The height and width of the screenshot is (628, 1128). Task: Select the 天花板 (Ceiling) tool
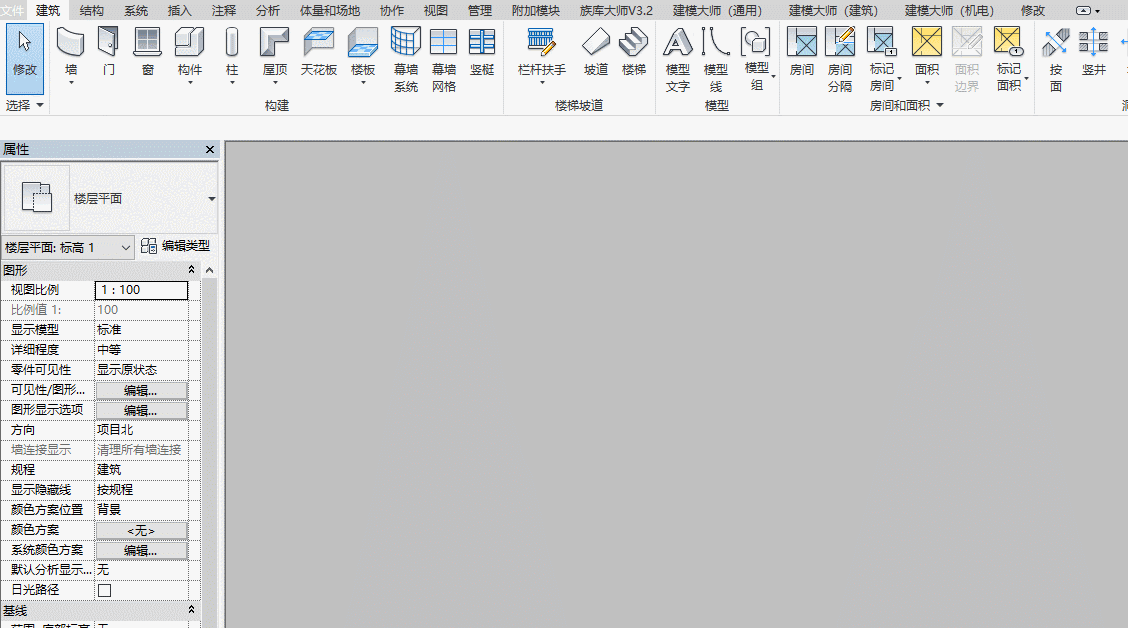click(x=319, y=52)
